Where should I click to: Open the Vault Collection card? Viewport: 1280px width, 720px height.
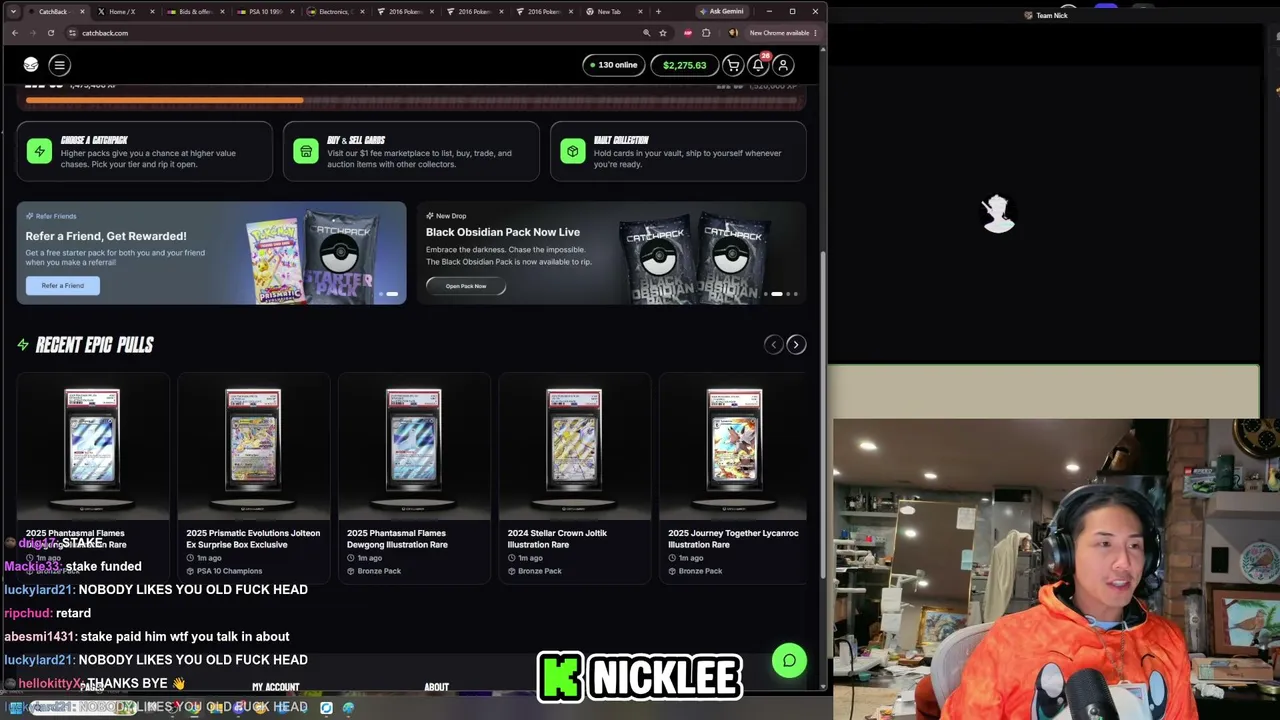coord(678,152)
